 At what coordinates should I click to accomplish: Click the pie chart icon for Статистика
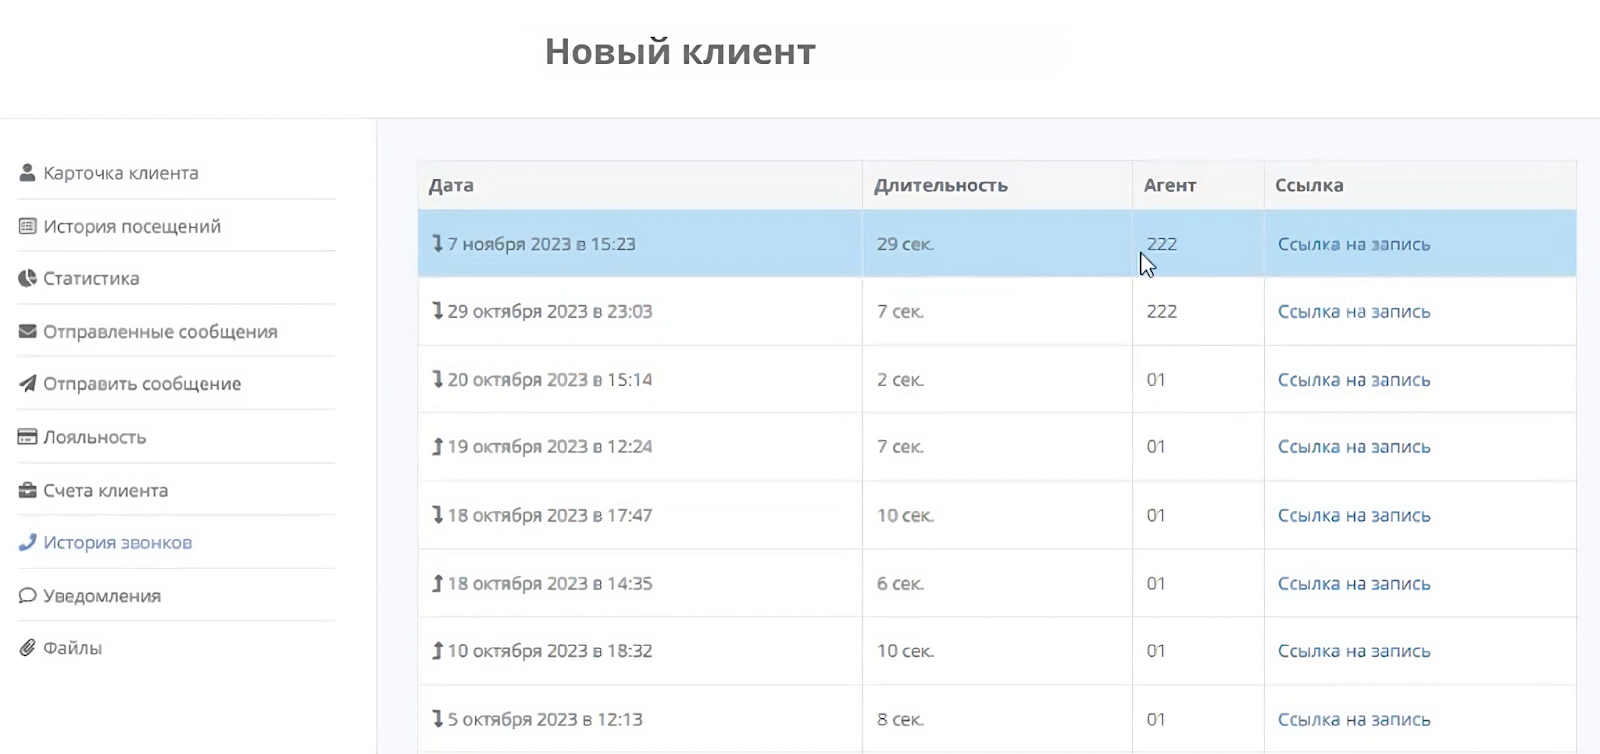click(x=27, y=278)
